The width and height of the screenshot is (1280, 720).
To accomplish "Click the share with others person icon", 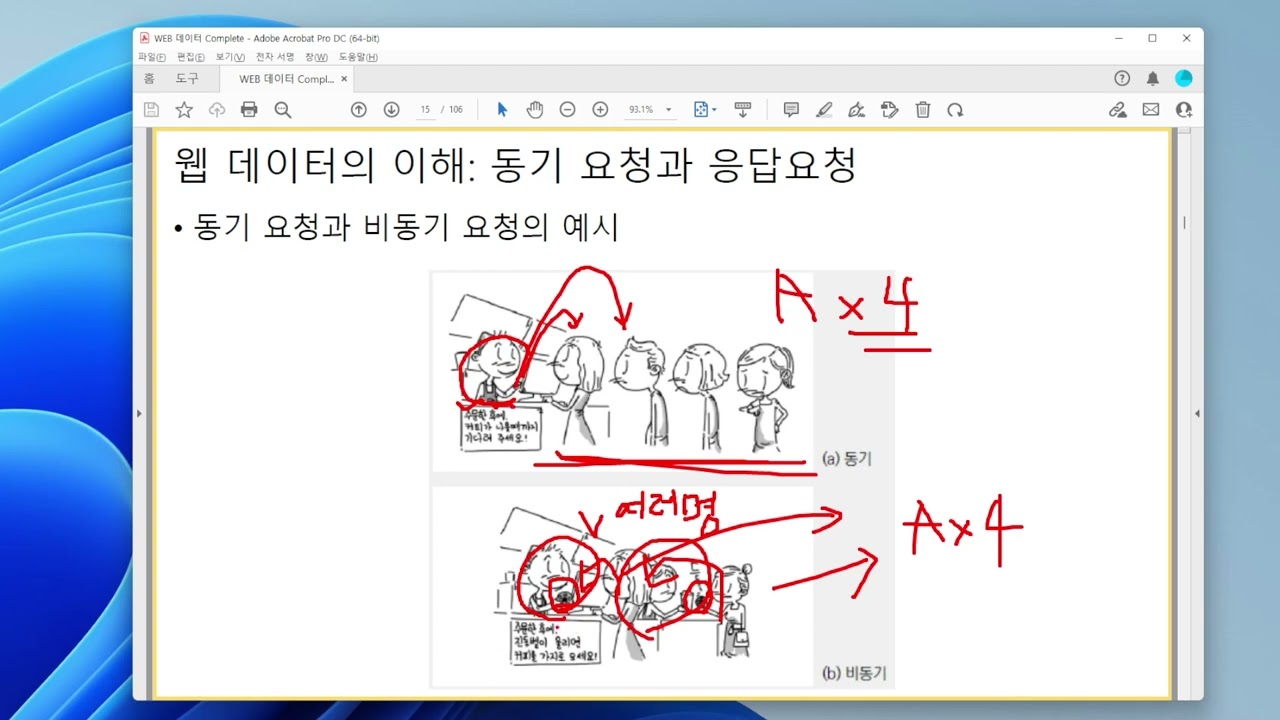I will point(1184,109).
